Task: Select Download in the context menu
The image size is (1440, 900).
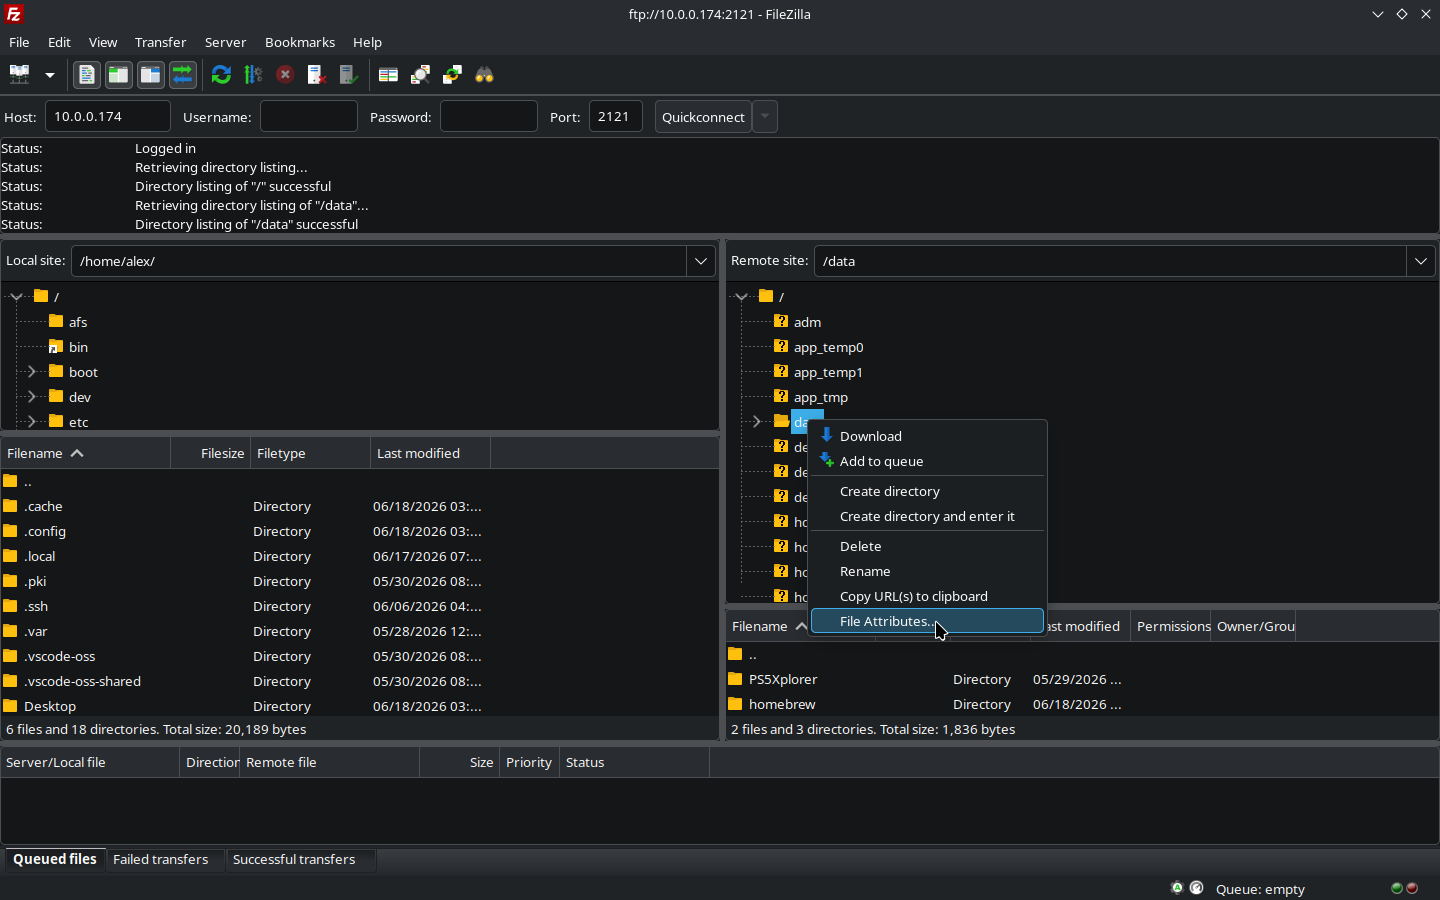Action: (927, 436)
